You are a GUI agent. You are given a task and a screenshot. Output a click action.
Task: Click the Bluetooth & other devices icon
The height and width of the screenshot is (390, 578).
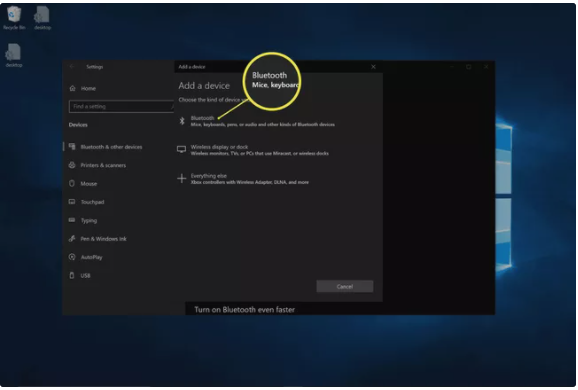72,147
